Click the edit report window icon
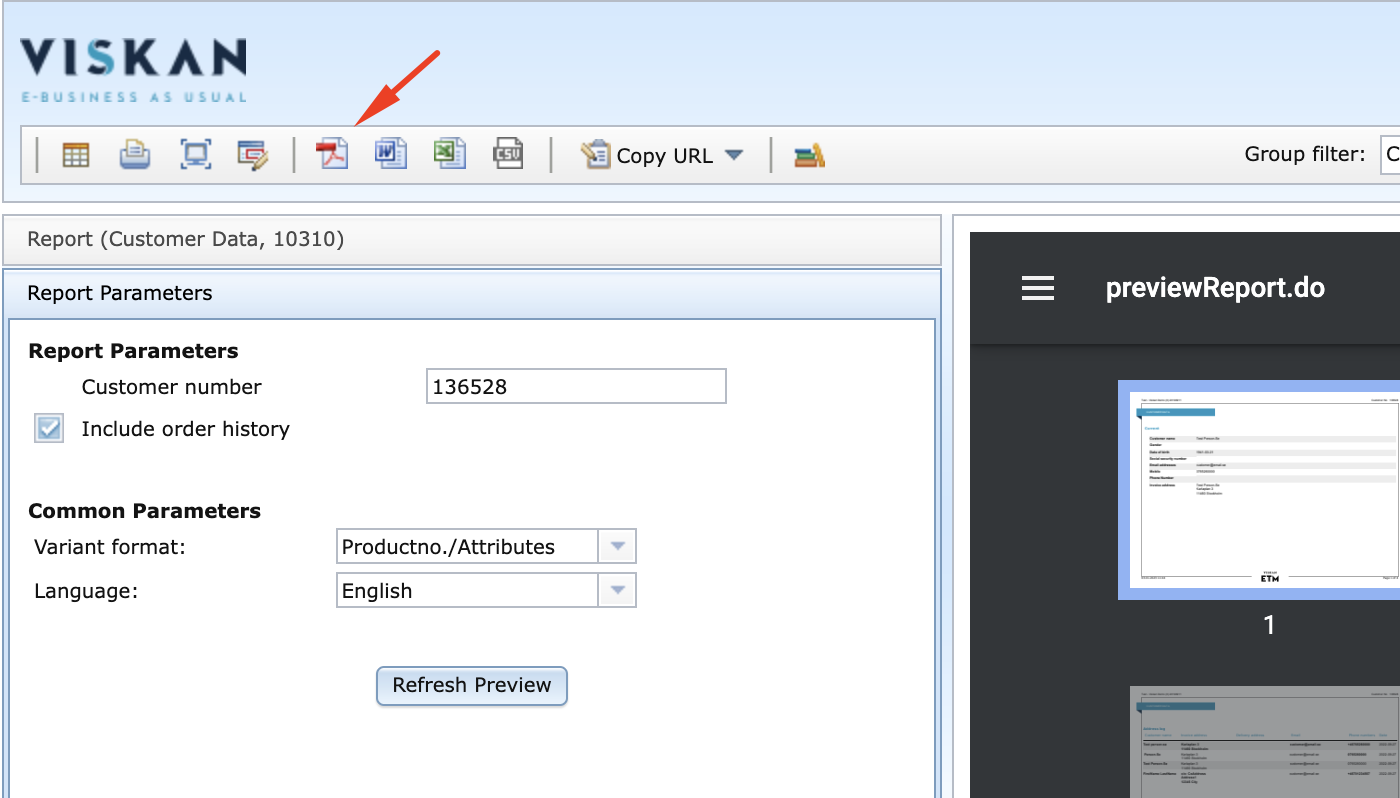Viewport: 1400px width, 798px height. (x=252, y=155)
